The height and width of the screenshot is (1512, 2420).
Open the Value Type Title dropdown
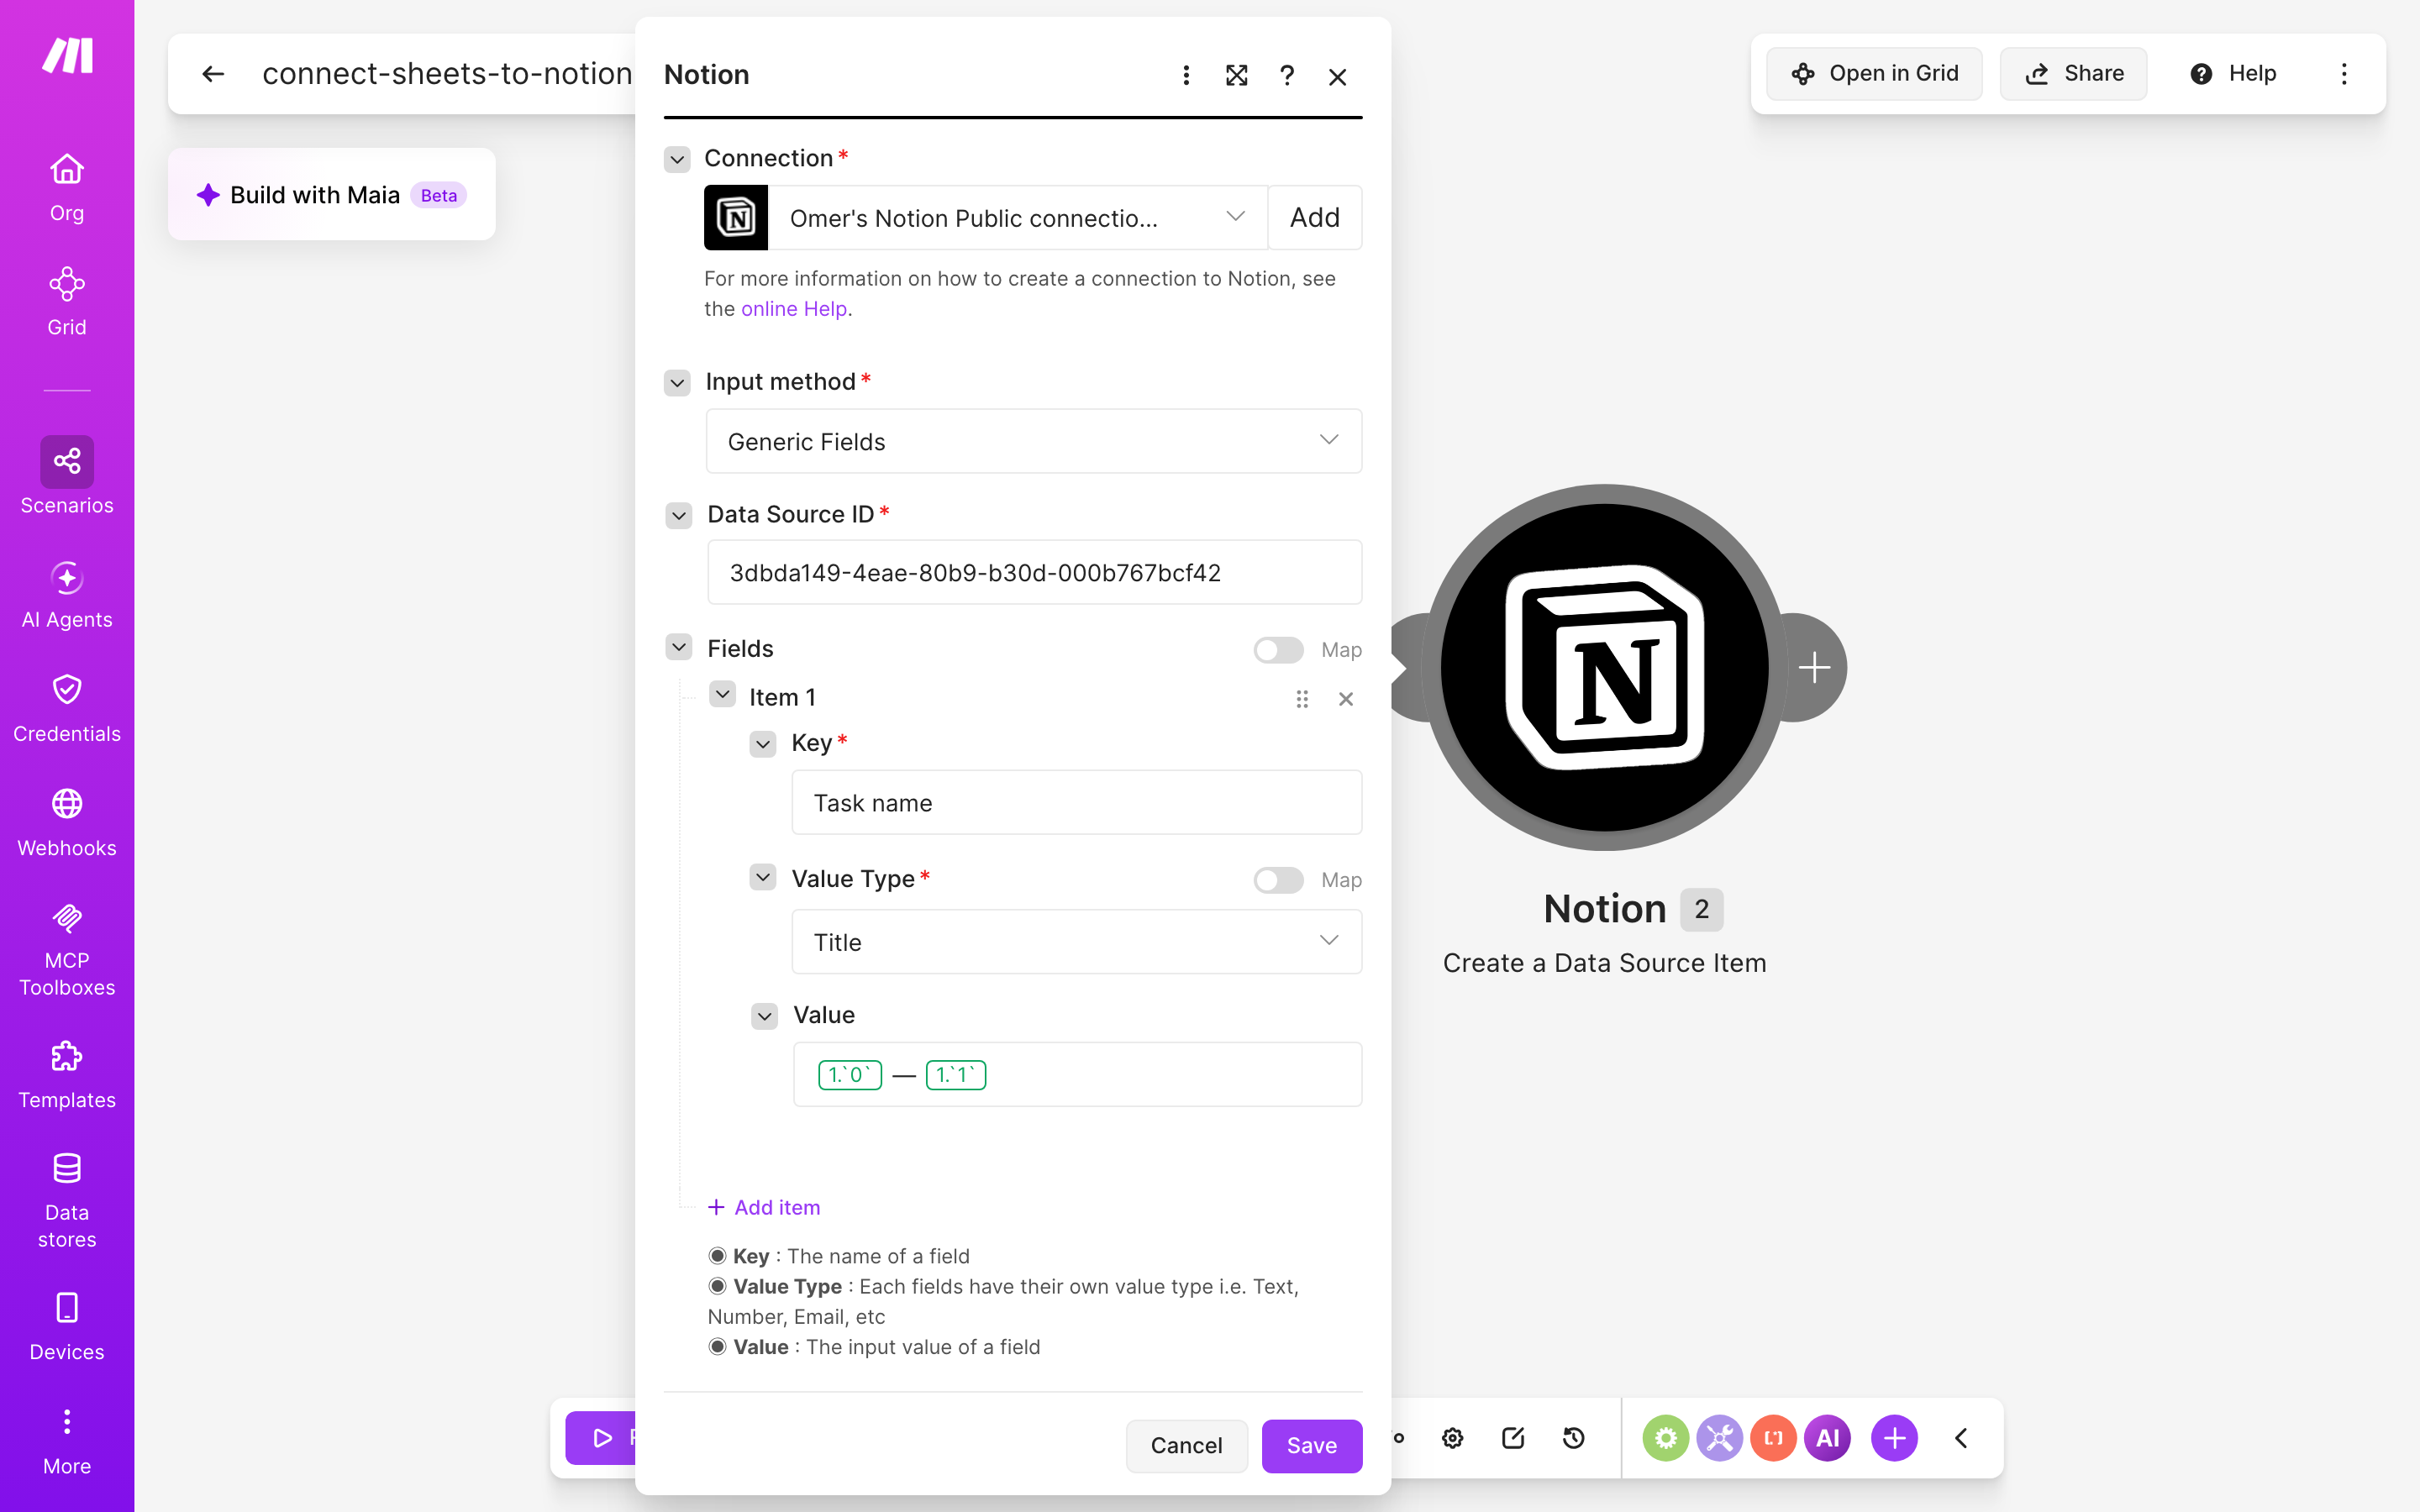(x=1077, y=942)
